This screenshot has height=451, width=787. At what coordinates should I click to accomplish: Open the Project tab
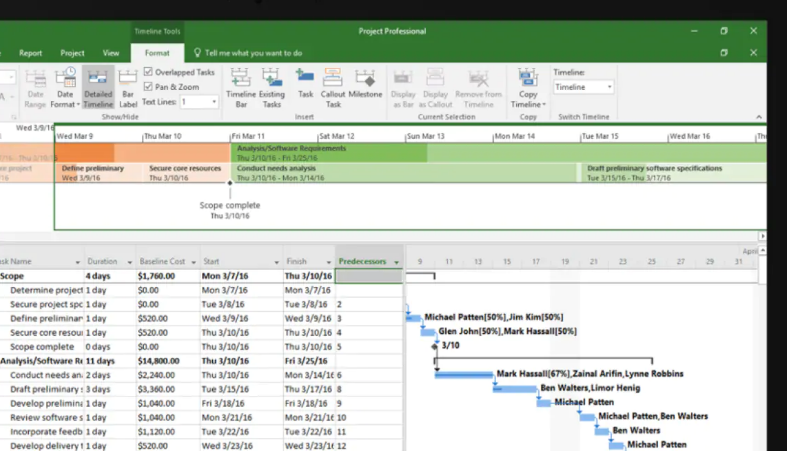pyautogui.click(x=72, y=53)
